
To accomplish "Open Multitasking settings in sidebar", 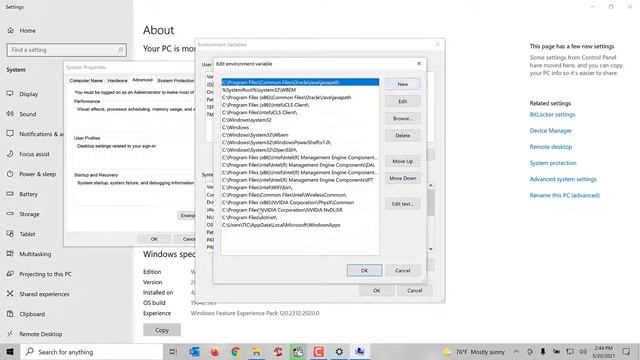I will [35, 254].
